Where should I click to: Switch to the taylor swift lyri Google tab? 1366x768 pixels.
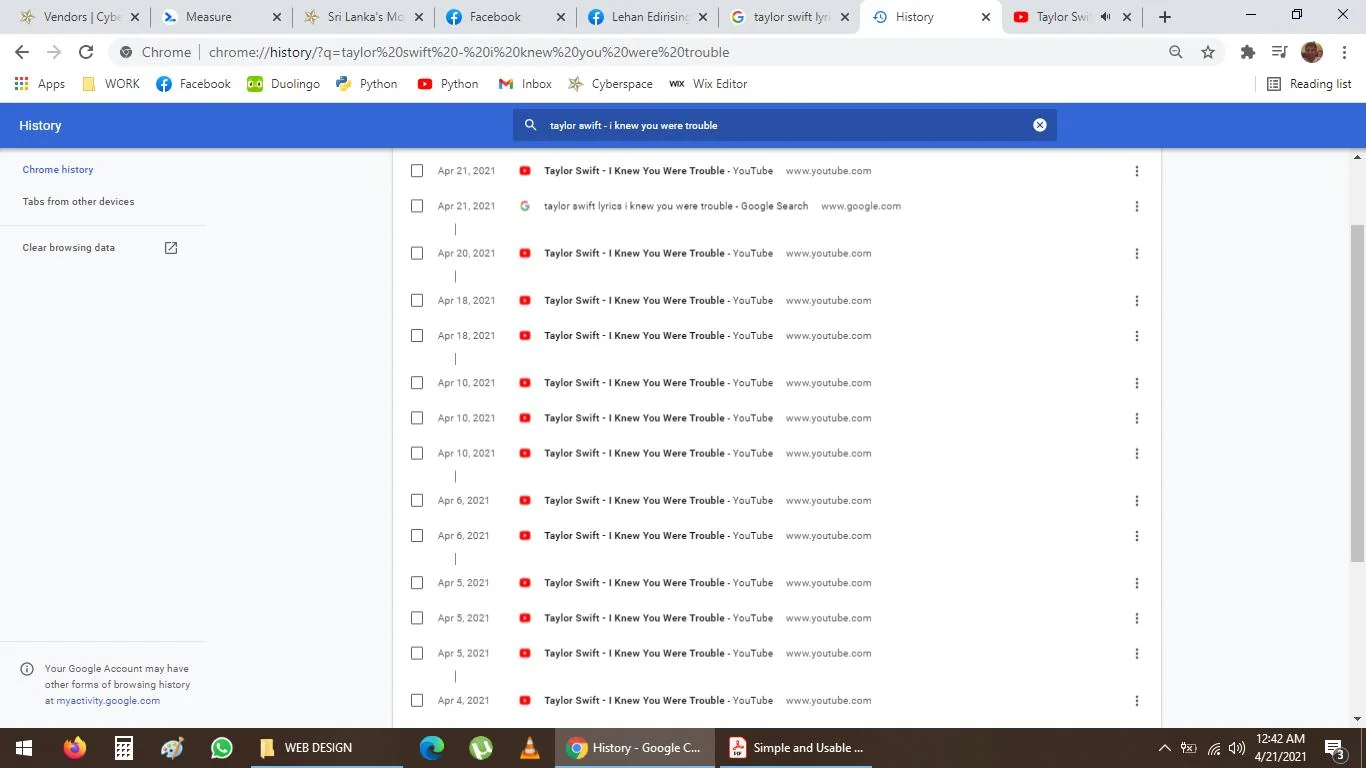(x=790, y=17)
